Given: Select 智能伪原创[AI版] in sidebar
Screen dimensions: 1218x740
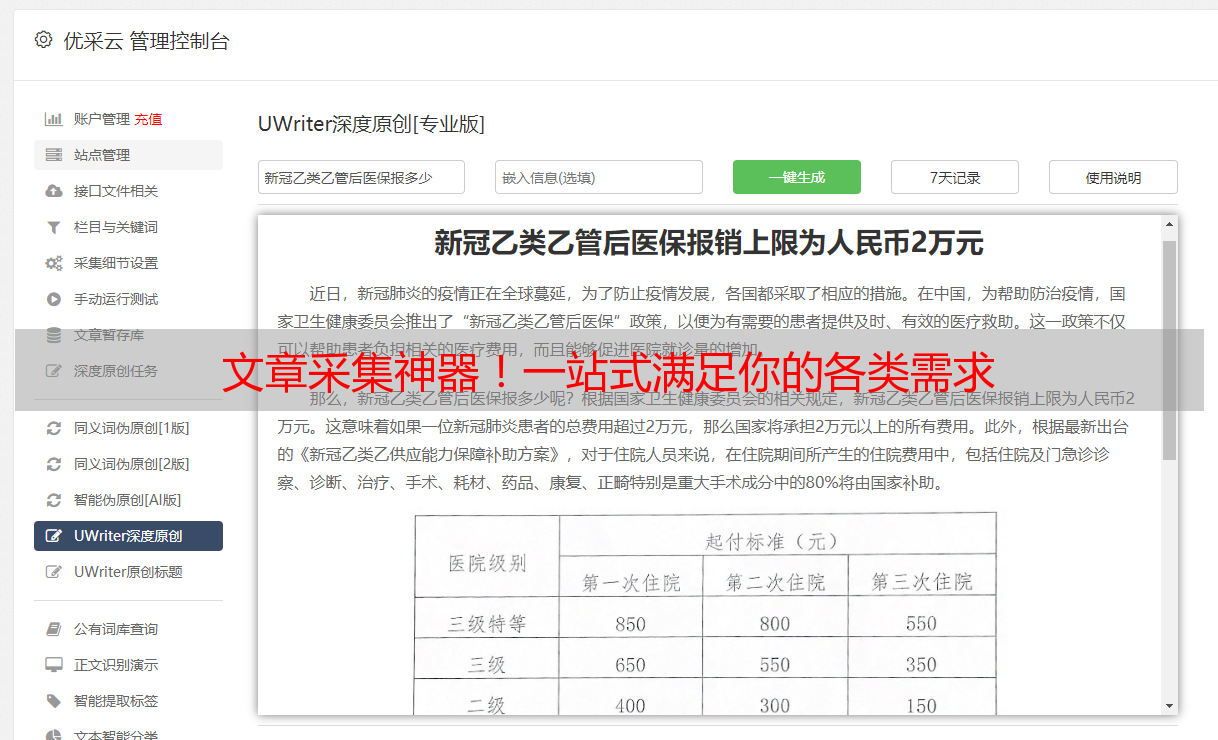Looking at the screenshot, I should [x=127, y=500].
